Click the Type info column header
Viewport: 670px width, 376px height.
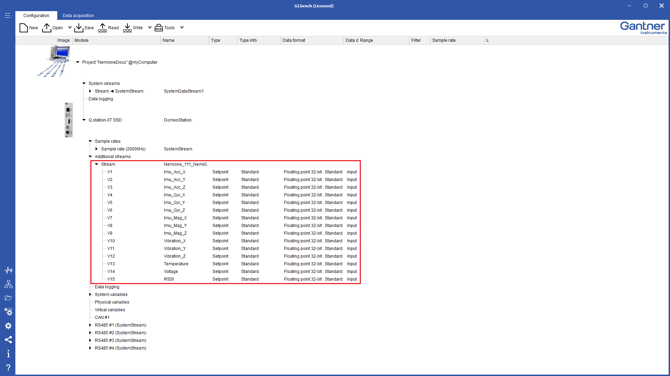[259, 40]
